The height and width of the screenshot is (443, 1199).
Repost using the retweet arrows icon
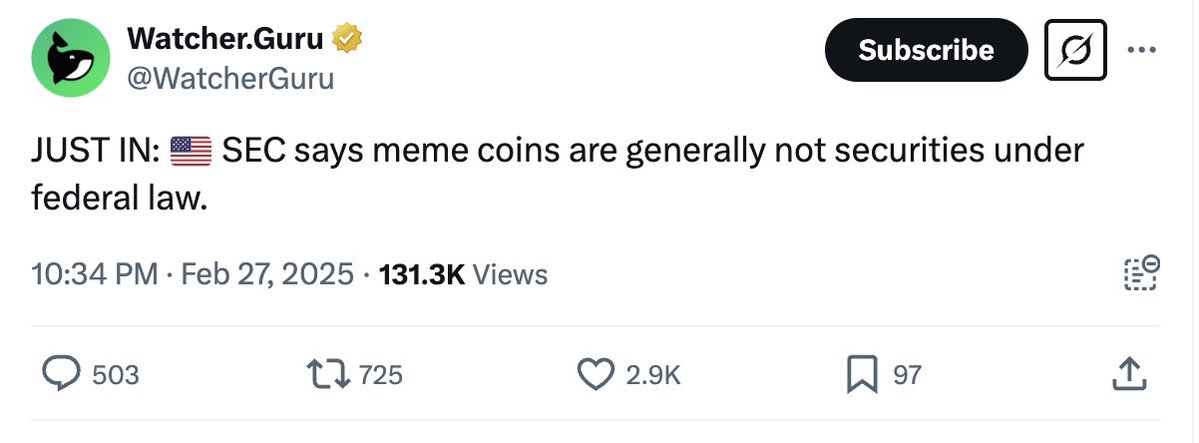click(328, 375)
